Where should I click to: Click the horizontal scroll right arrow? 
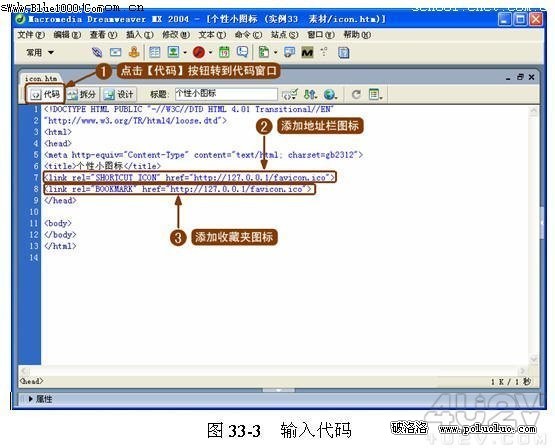522,371
